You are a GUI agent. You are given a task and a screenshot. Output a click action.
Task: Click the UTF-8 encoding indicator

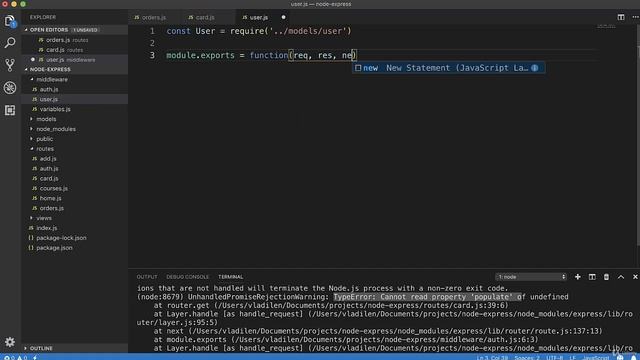click(x=554, y=358)
